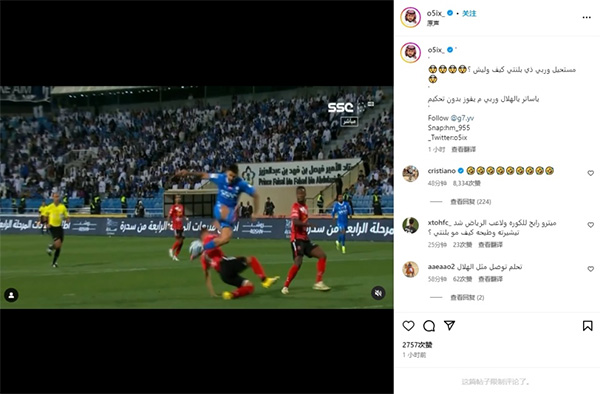Expand the 224 replies under cristiano's comment
The width and height of the screenshot is (600, 394).
pos(470,202)
